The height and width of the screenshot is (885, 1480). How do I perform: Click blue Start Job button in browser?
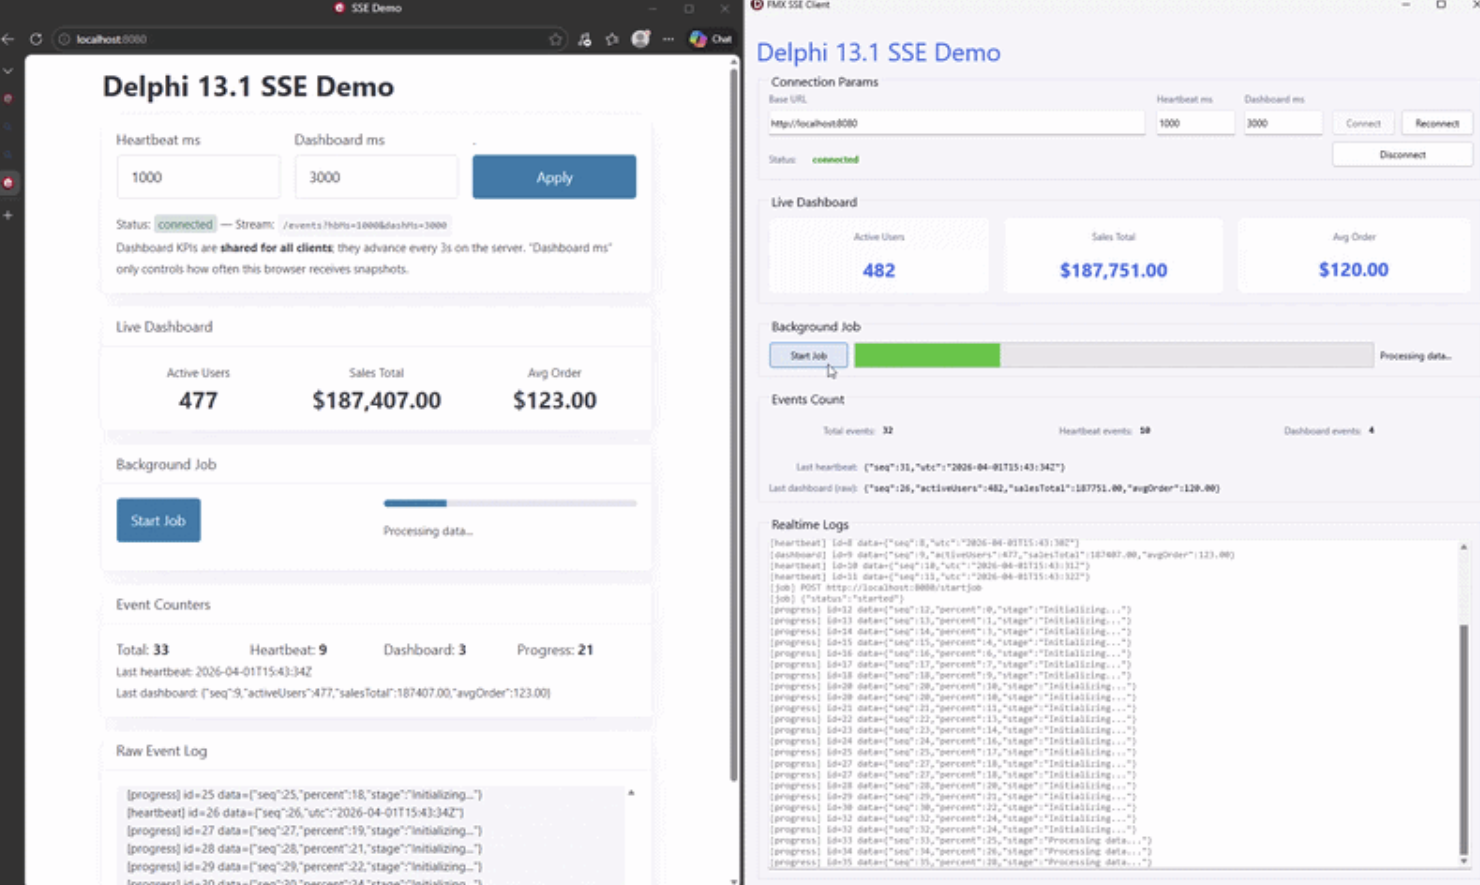pos(158,520)
